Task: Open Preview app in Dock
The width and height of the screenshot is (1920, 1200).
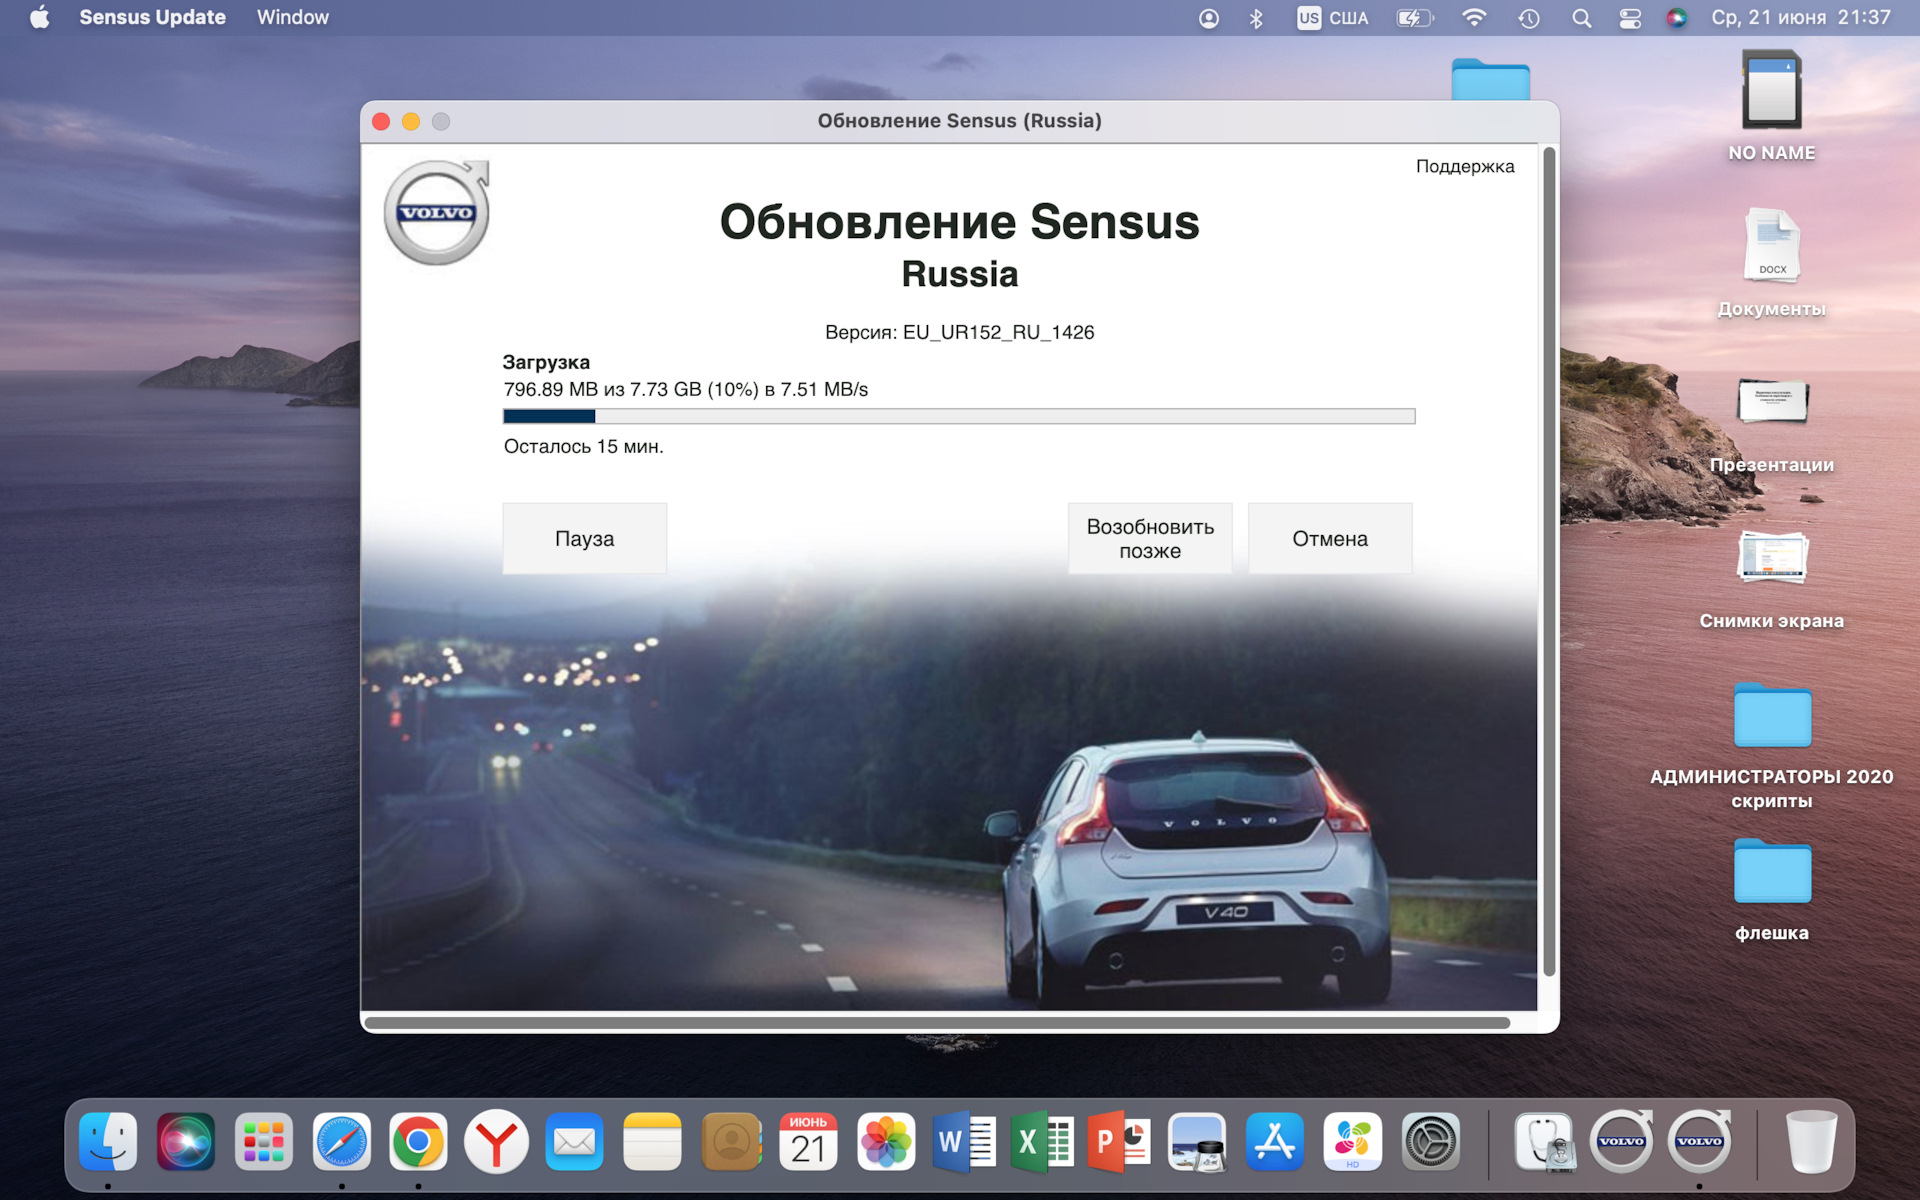Action: click(1197, 1141)
